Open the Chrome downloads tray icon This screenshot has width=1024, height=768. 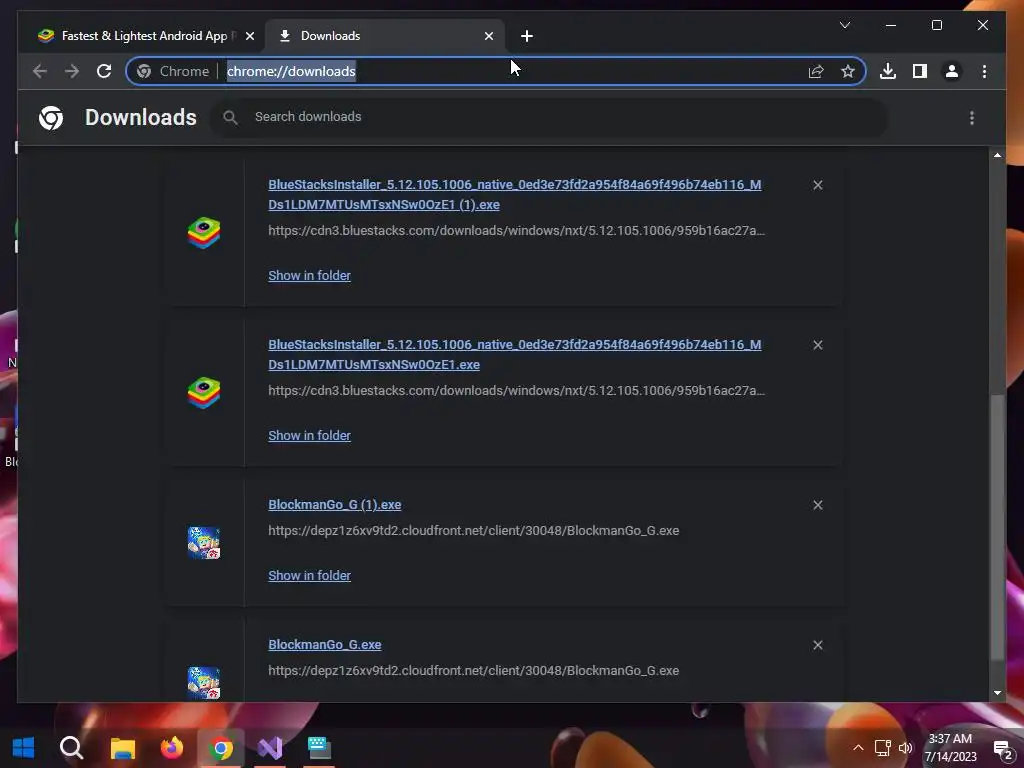[x=888, y=71]
